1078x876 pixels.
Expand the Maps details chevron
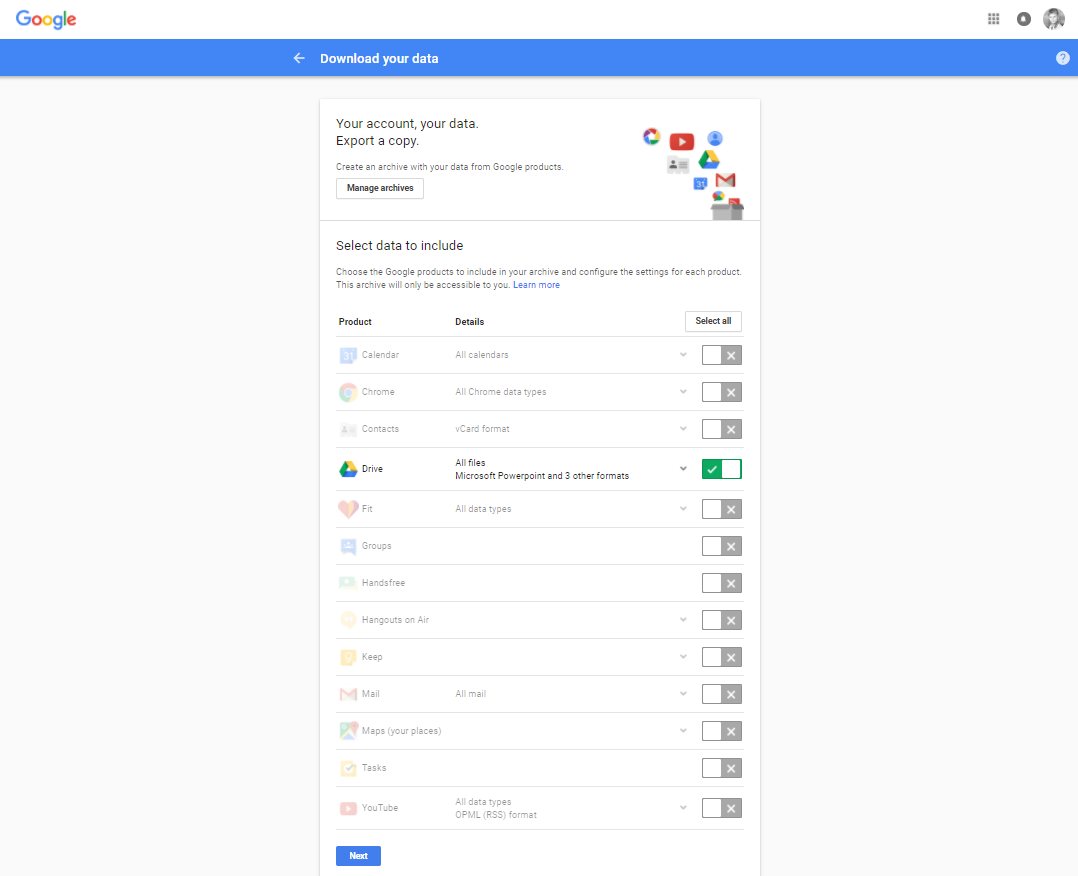click(683, 731)
